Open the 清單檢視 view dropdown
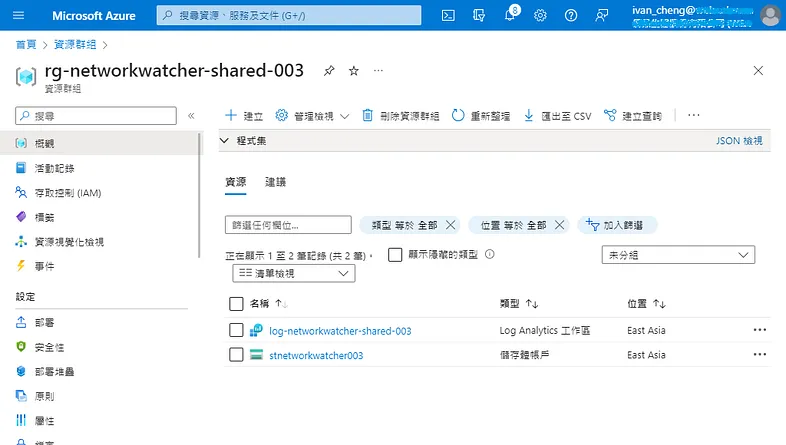 click(294, 274)
